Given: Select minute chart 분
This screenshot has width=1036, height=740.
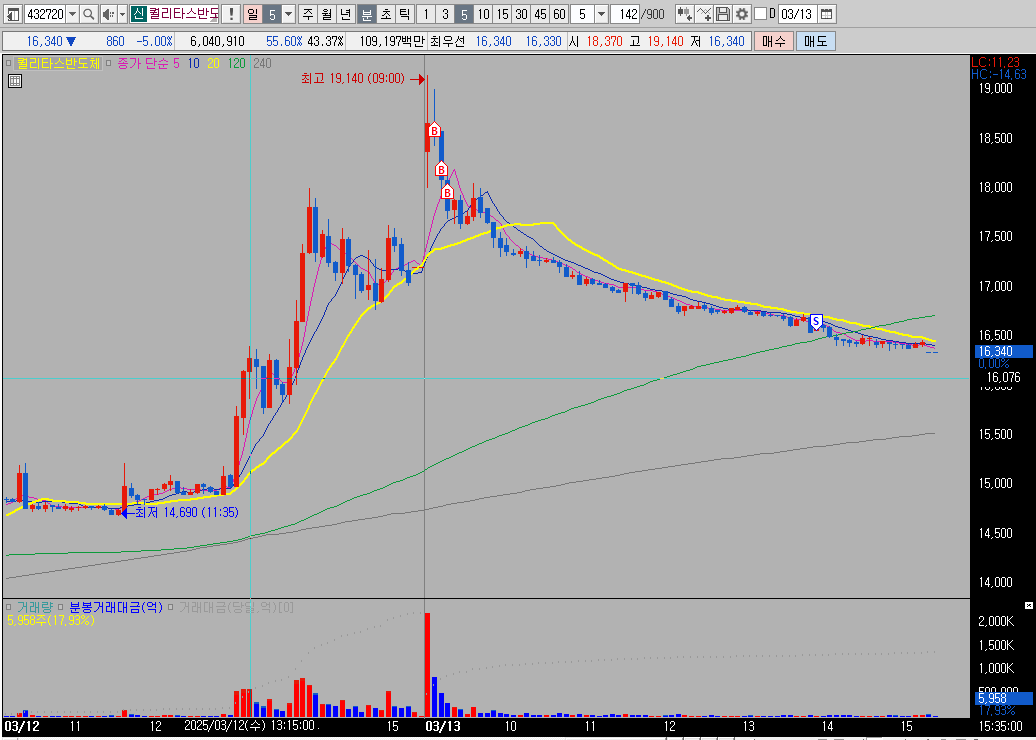Looking at the screenshot, I should [x=367, y=13].
